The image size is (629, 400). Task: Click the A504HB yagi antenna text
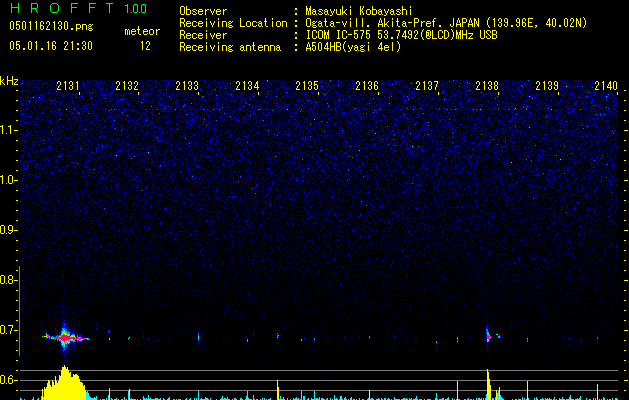coord(353,47)
